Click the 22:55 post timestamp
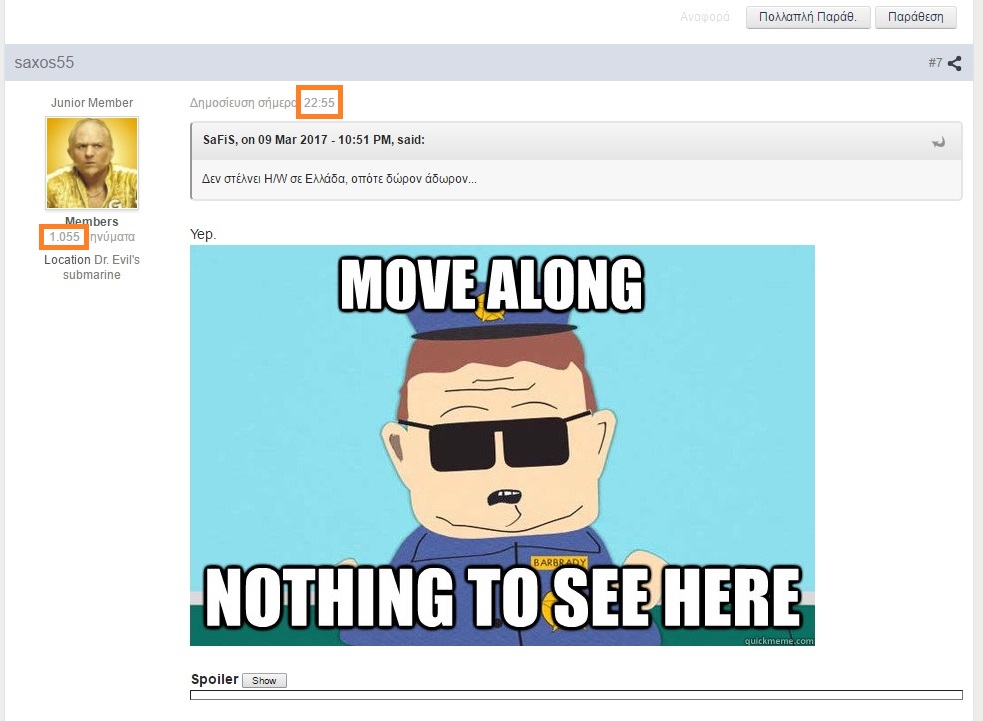Viewport: 983px width, 721px height. click(x=319, y=102)
